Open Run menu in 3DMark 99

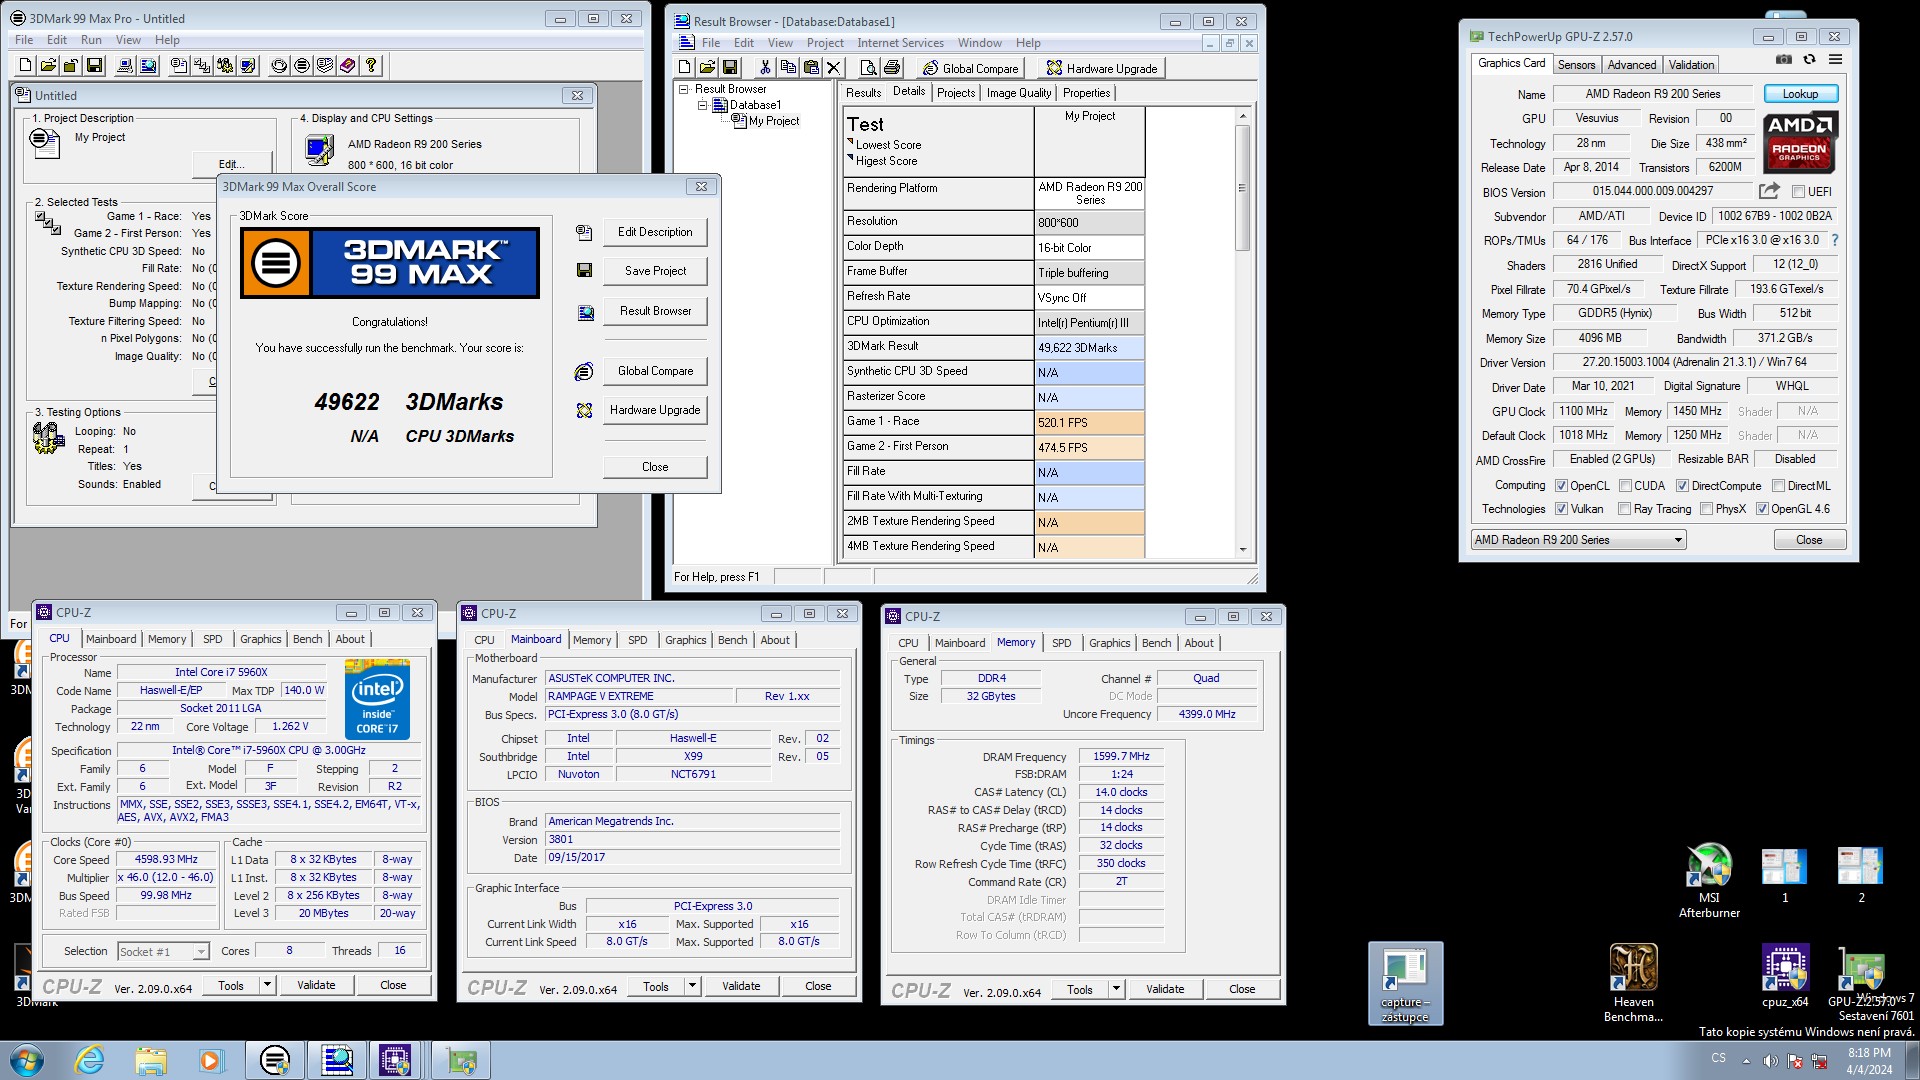91,40
